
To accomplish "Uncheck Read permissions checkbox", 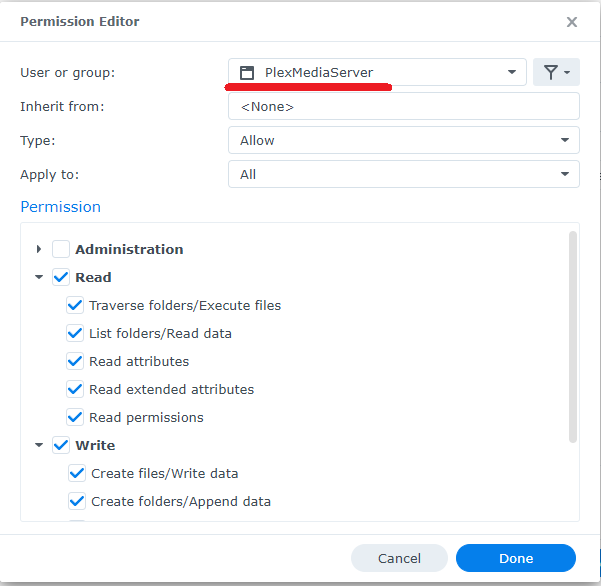I will coord(75,417).
